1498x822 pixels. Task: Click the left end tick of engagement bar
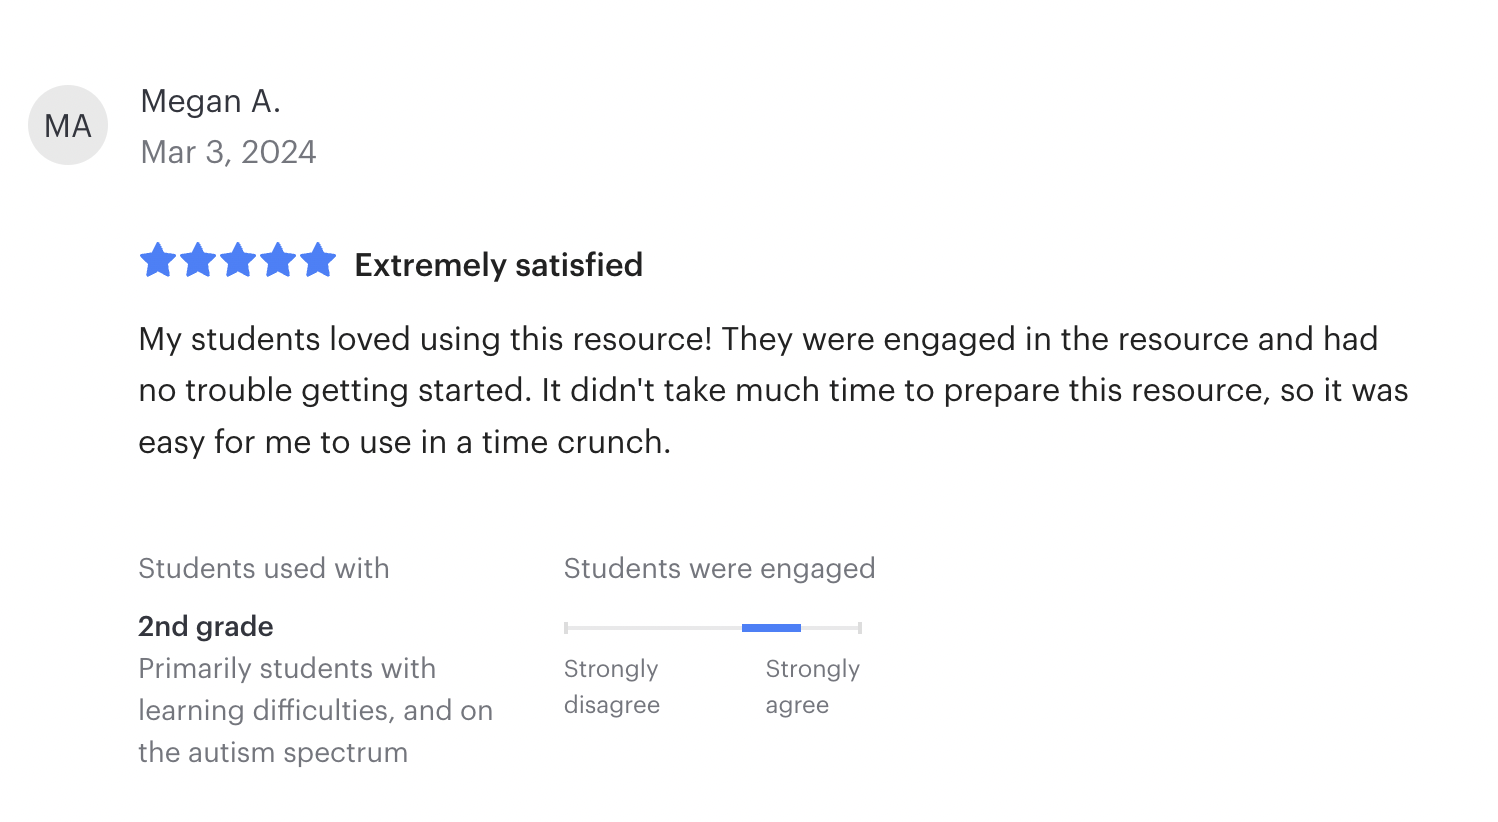(x=566, y=628)
